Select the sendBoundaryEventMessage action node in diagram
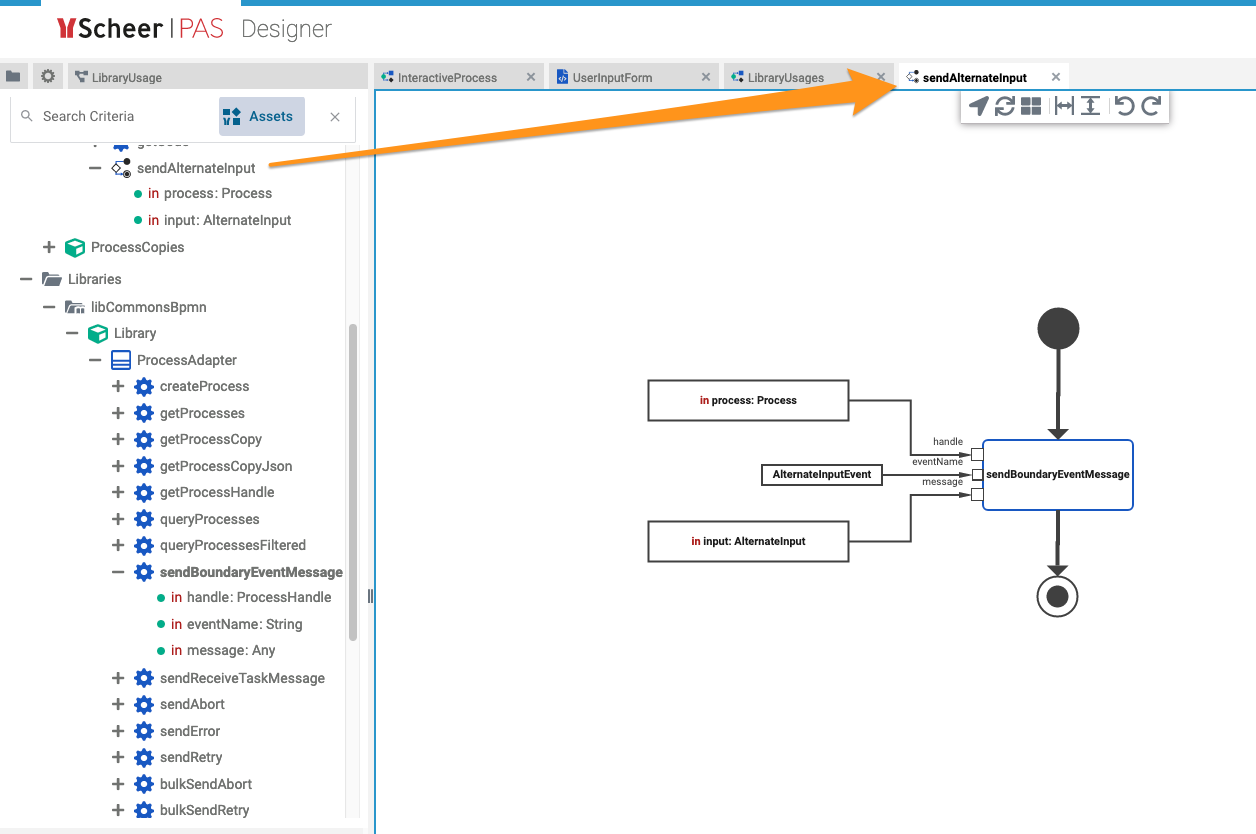The image size is (1256, 834). (1057, 475)
